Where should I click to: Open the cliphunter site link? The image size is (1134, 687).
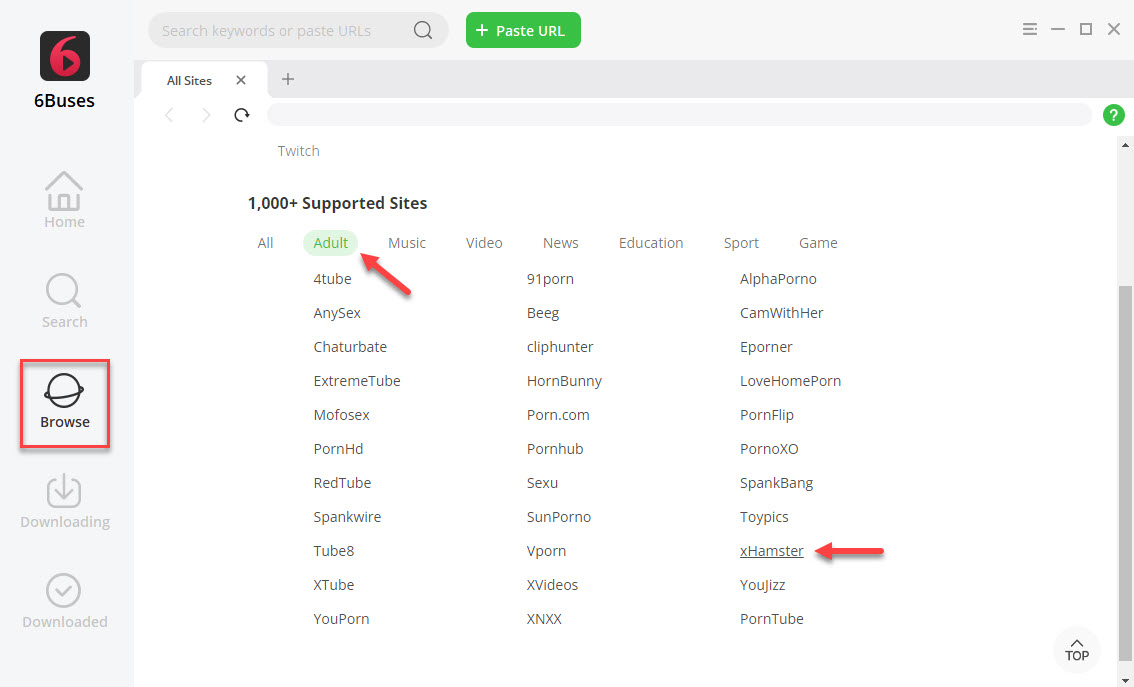point(560,347)
